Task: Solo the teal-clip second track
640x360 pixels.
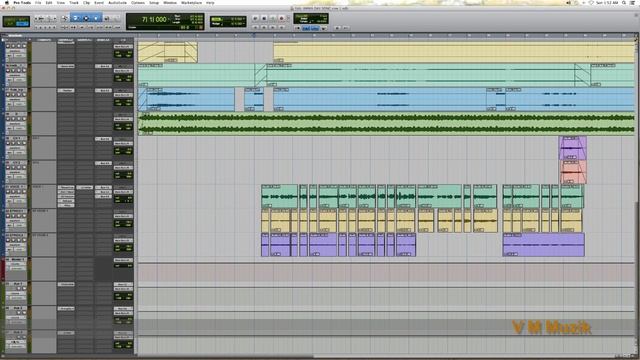Action: (19, 71)
